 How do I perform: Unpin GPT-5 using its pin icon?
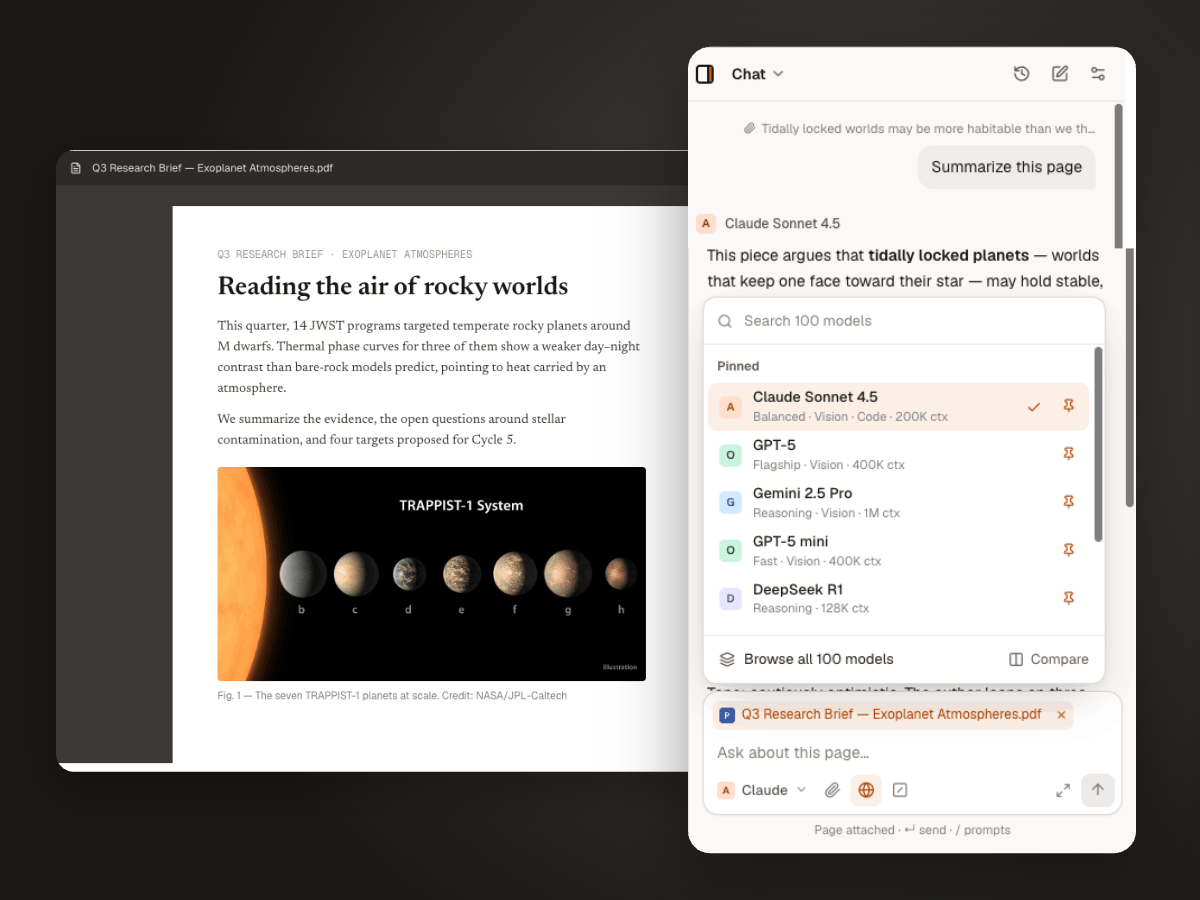coord(1069,454)
